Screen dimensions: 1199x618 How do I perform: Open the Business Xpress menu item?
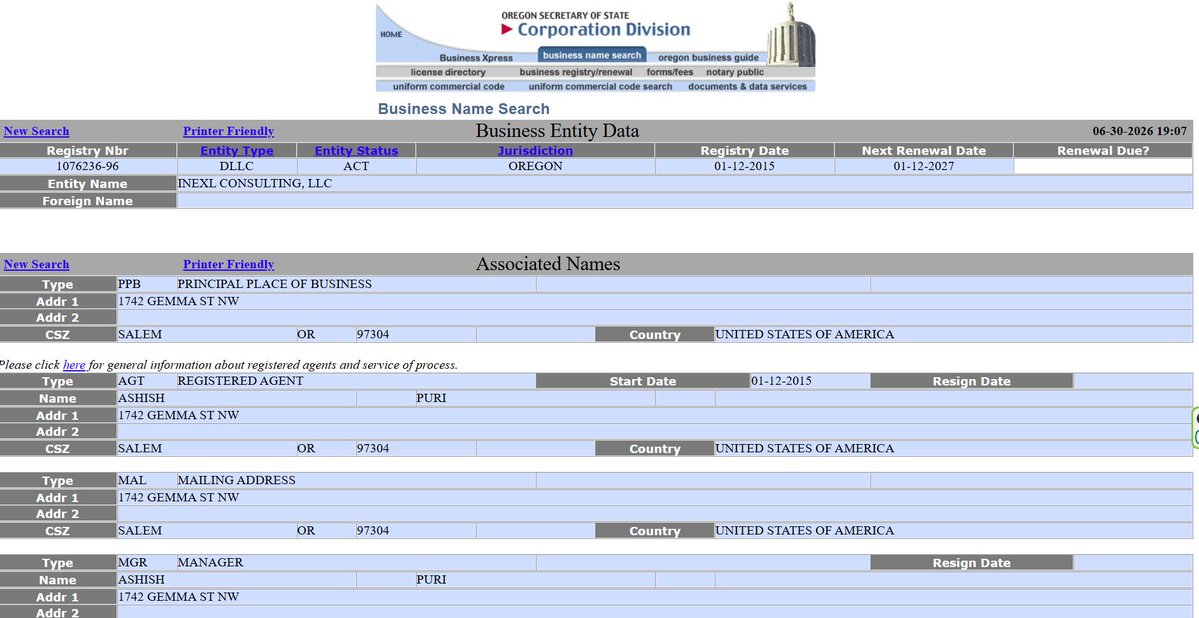pyautogui.click(x=476, y=57)
